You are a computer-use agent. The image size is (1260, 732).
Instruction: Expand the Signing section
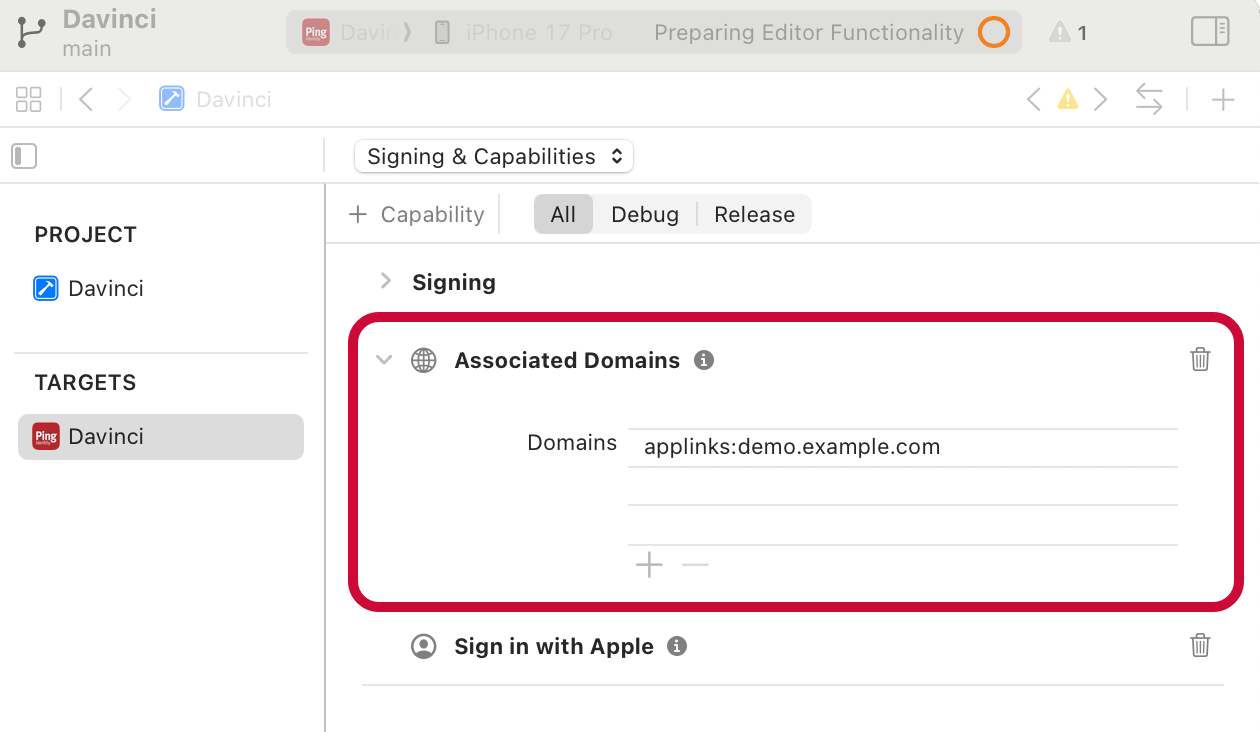386,281
